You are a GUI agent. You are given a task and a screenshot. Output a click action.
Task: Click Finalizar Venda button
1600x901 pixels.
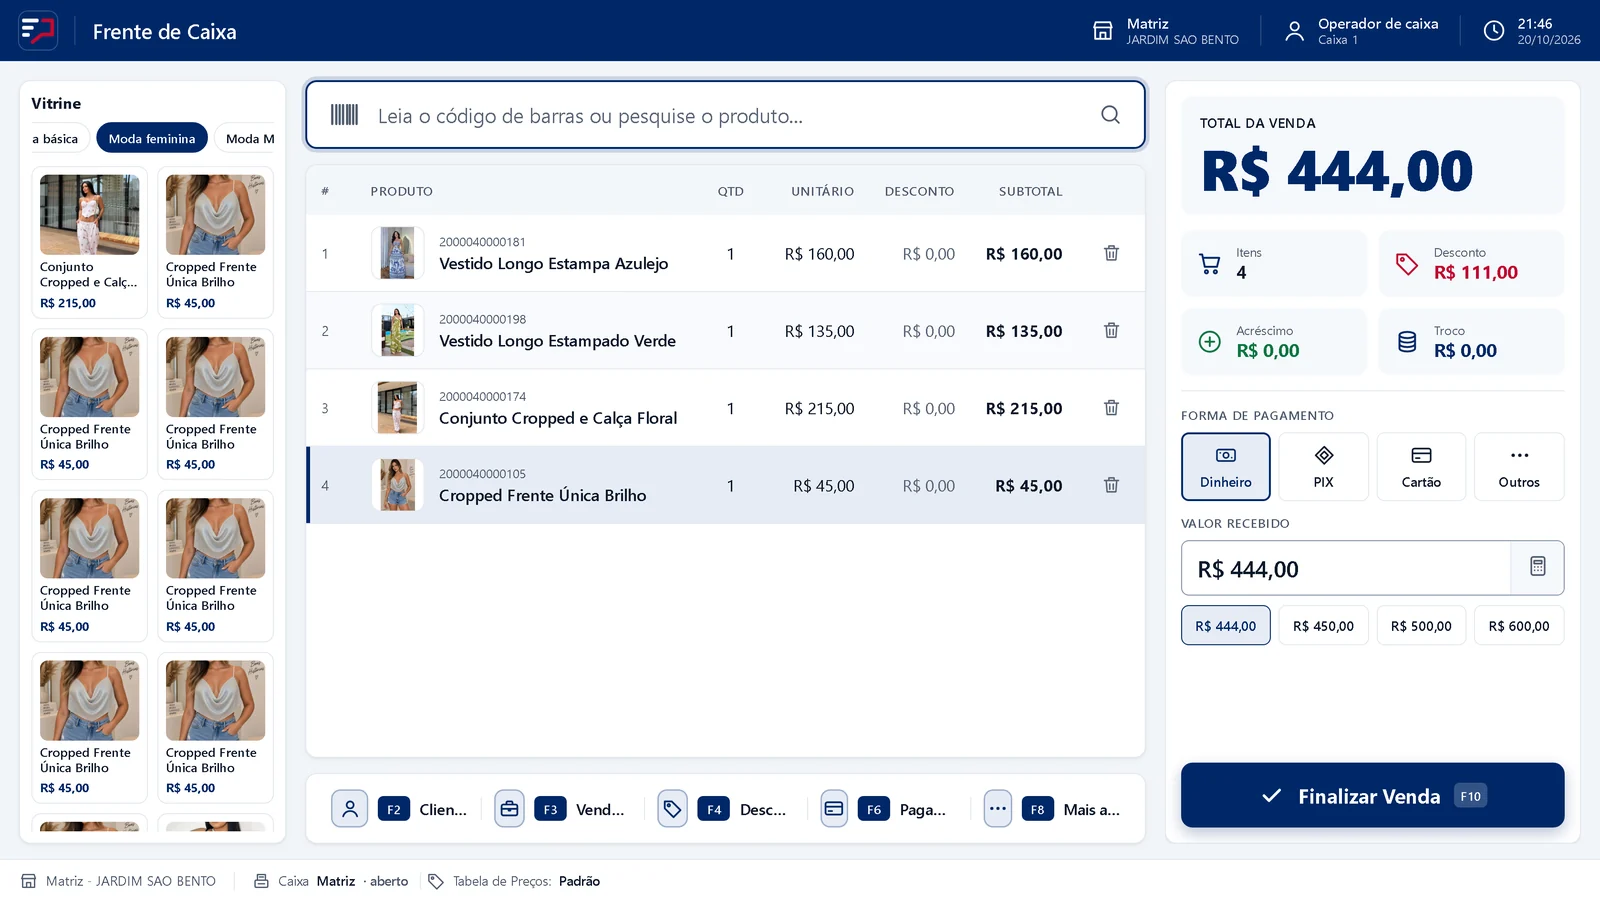click(1372, 795)
